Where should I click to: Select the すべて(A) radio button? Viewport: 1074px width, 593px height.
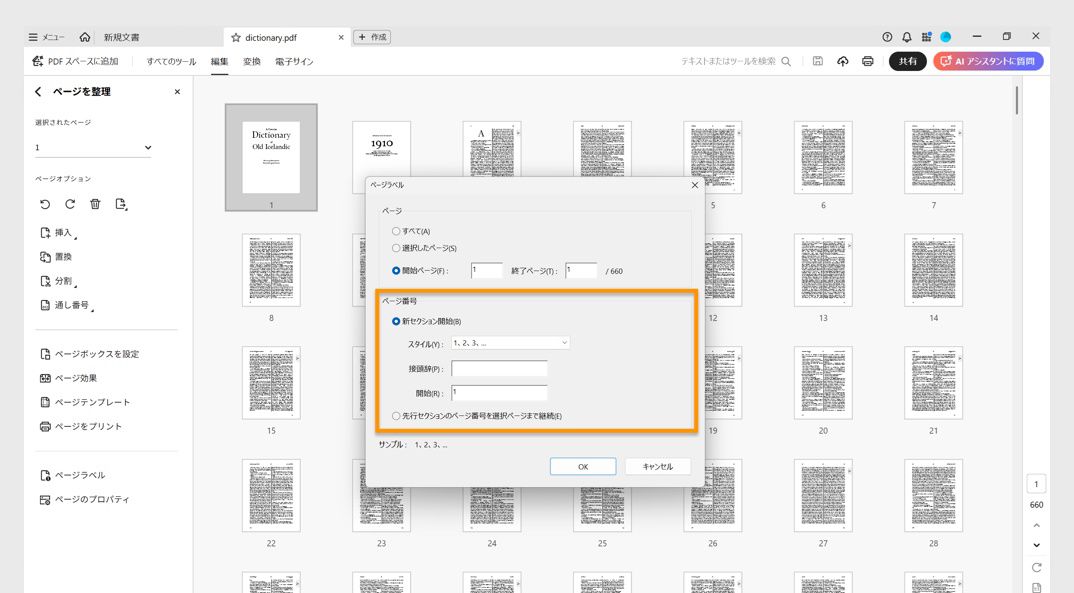click(x=396, y=231)
